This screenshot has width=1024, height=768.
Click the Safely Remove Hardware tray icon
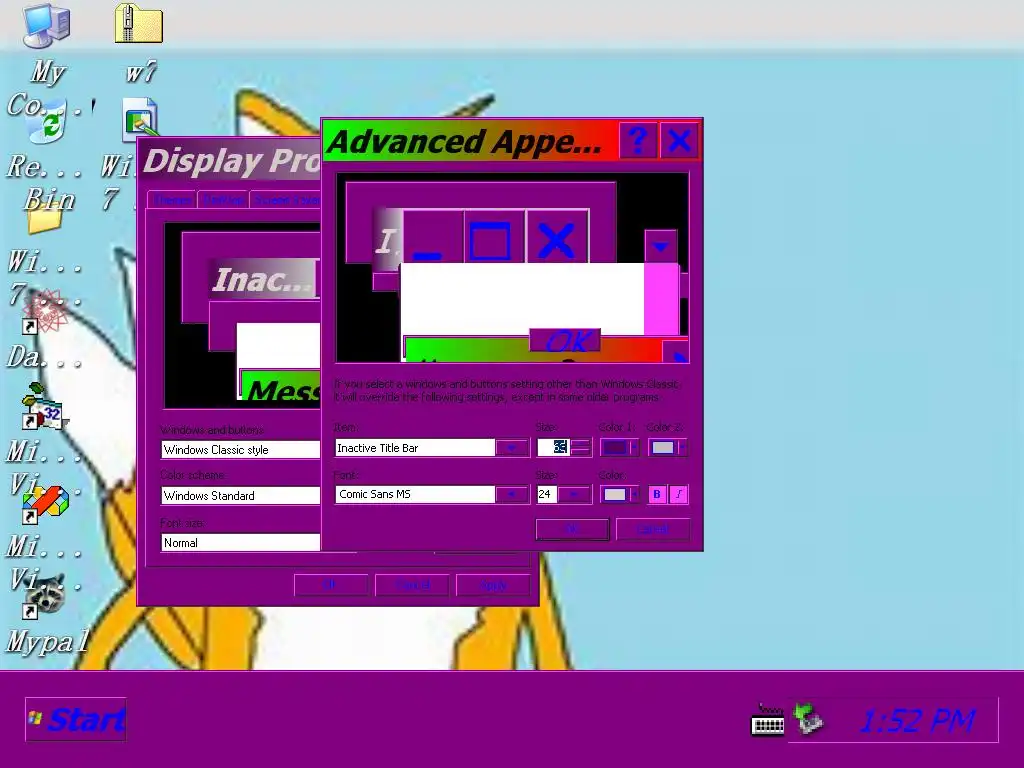pos(808,718)
